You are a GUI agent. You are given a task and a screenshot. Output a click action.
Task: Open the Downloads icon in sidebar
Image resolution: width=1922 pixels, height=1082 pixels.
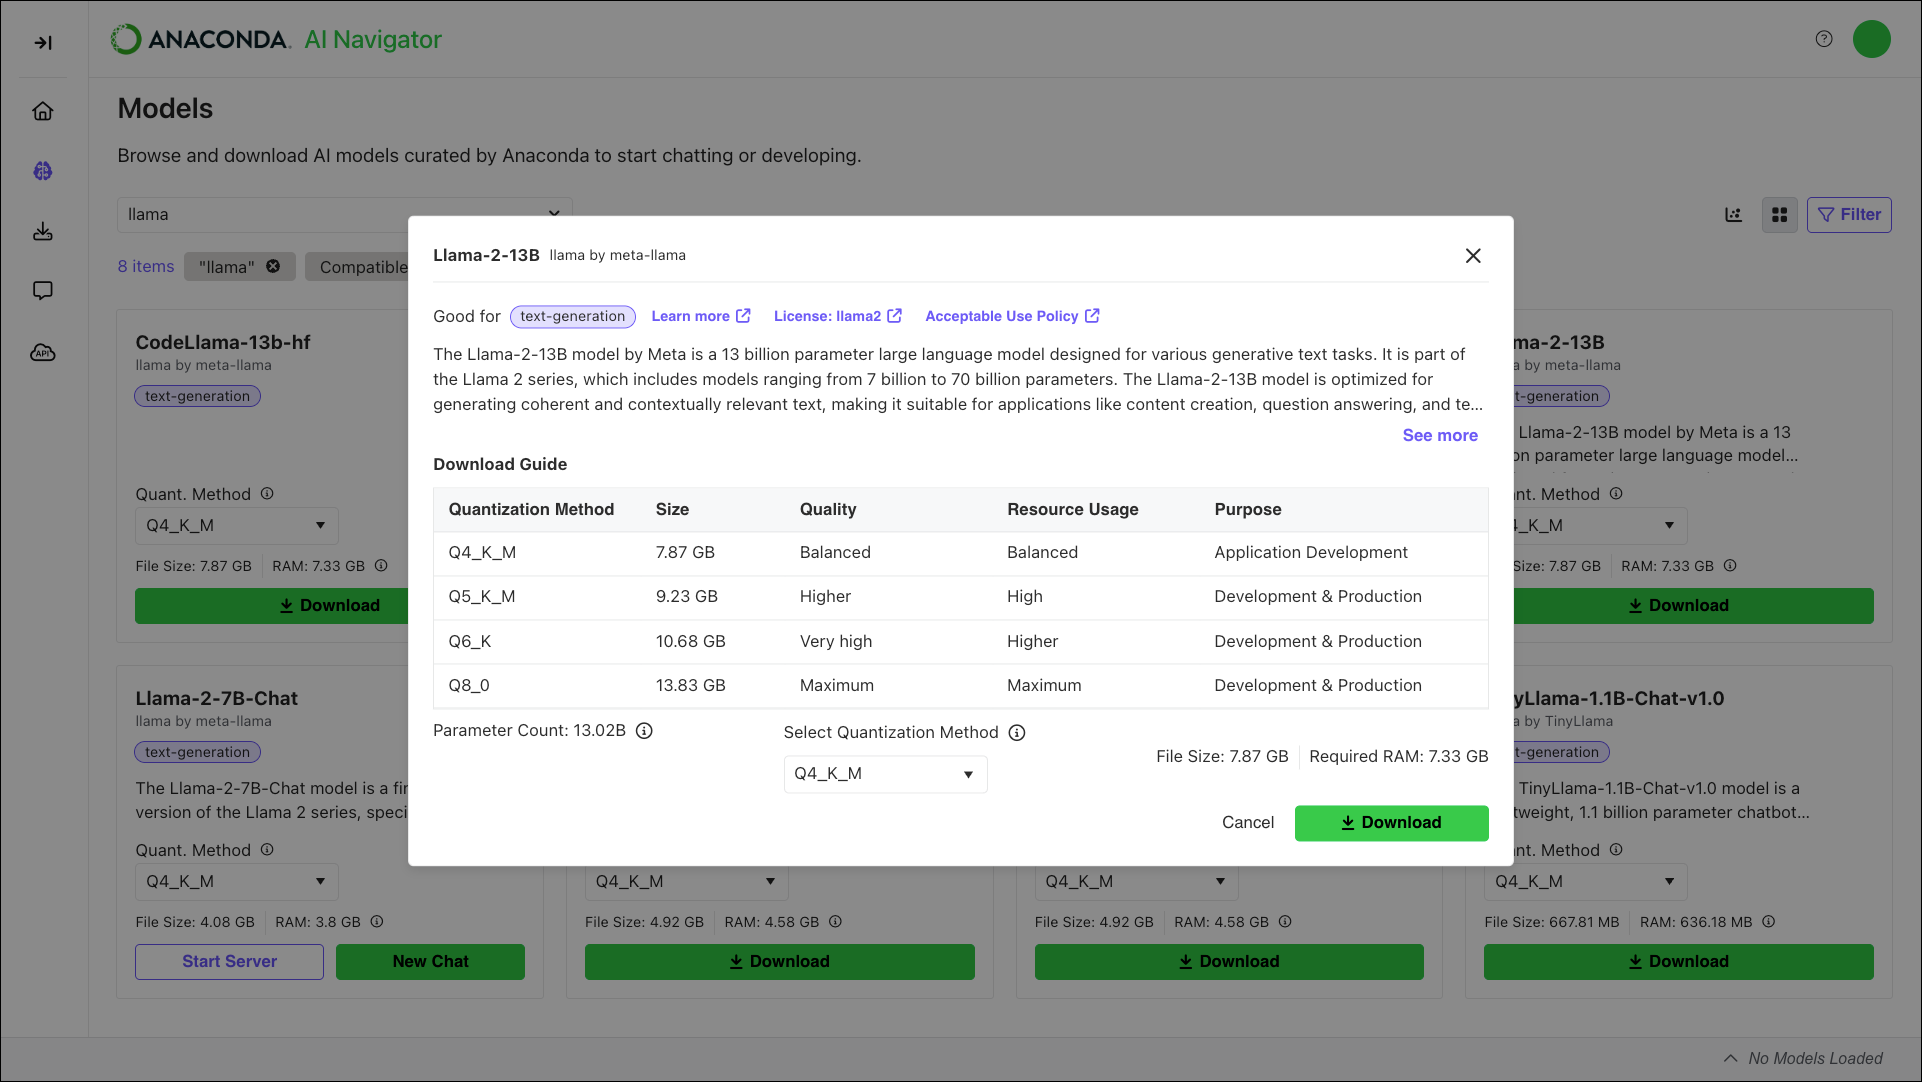pyautogui.click(x=43, y=231)
